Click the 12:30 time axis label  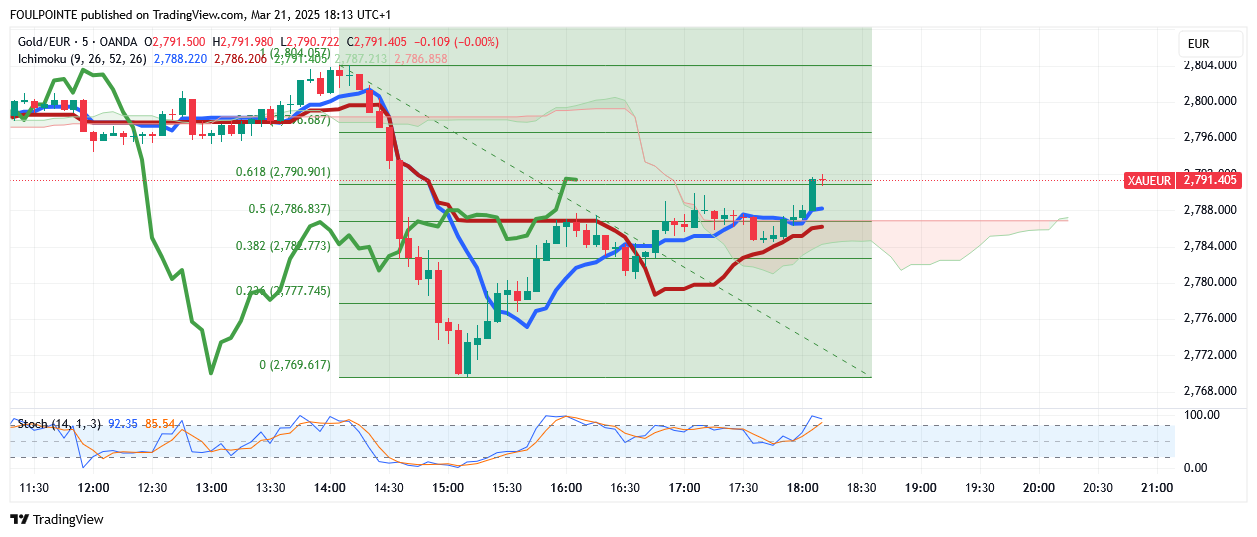(x=152, y=488)
